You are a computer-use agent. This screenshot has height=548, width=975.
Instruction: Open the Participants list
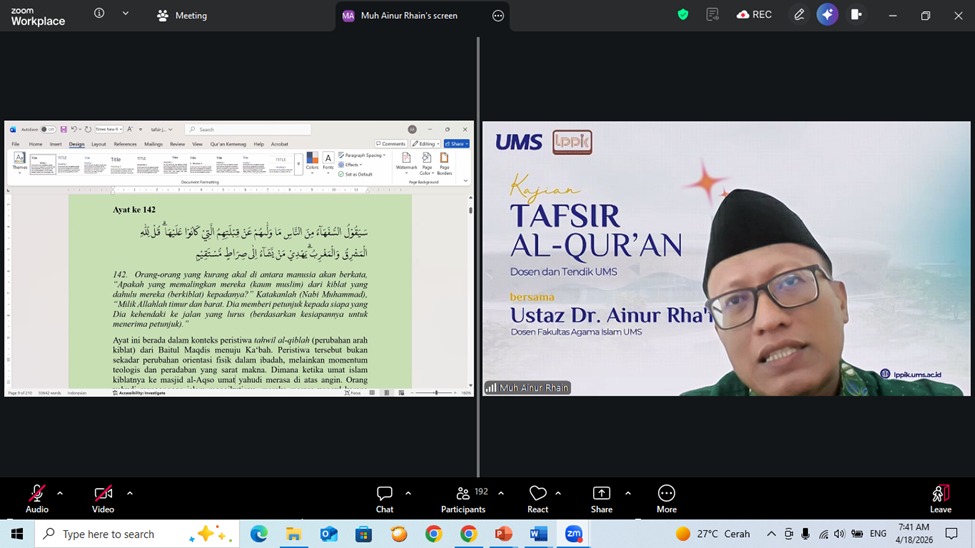[x=463, y=499]
